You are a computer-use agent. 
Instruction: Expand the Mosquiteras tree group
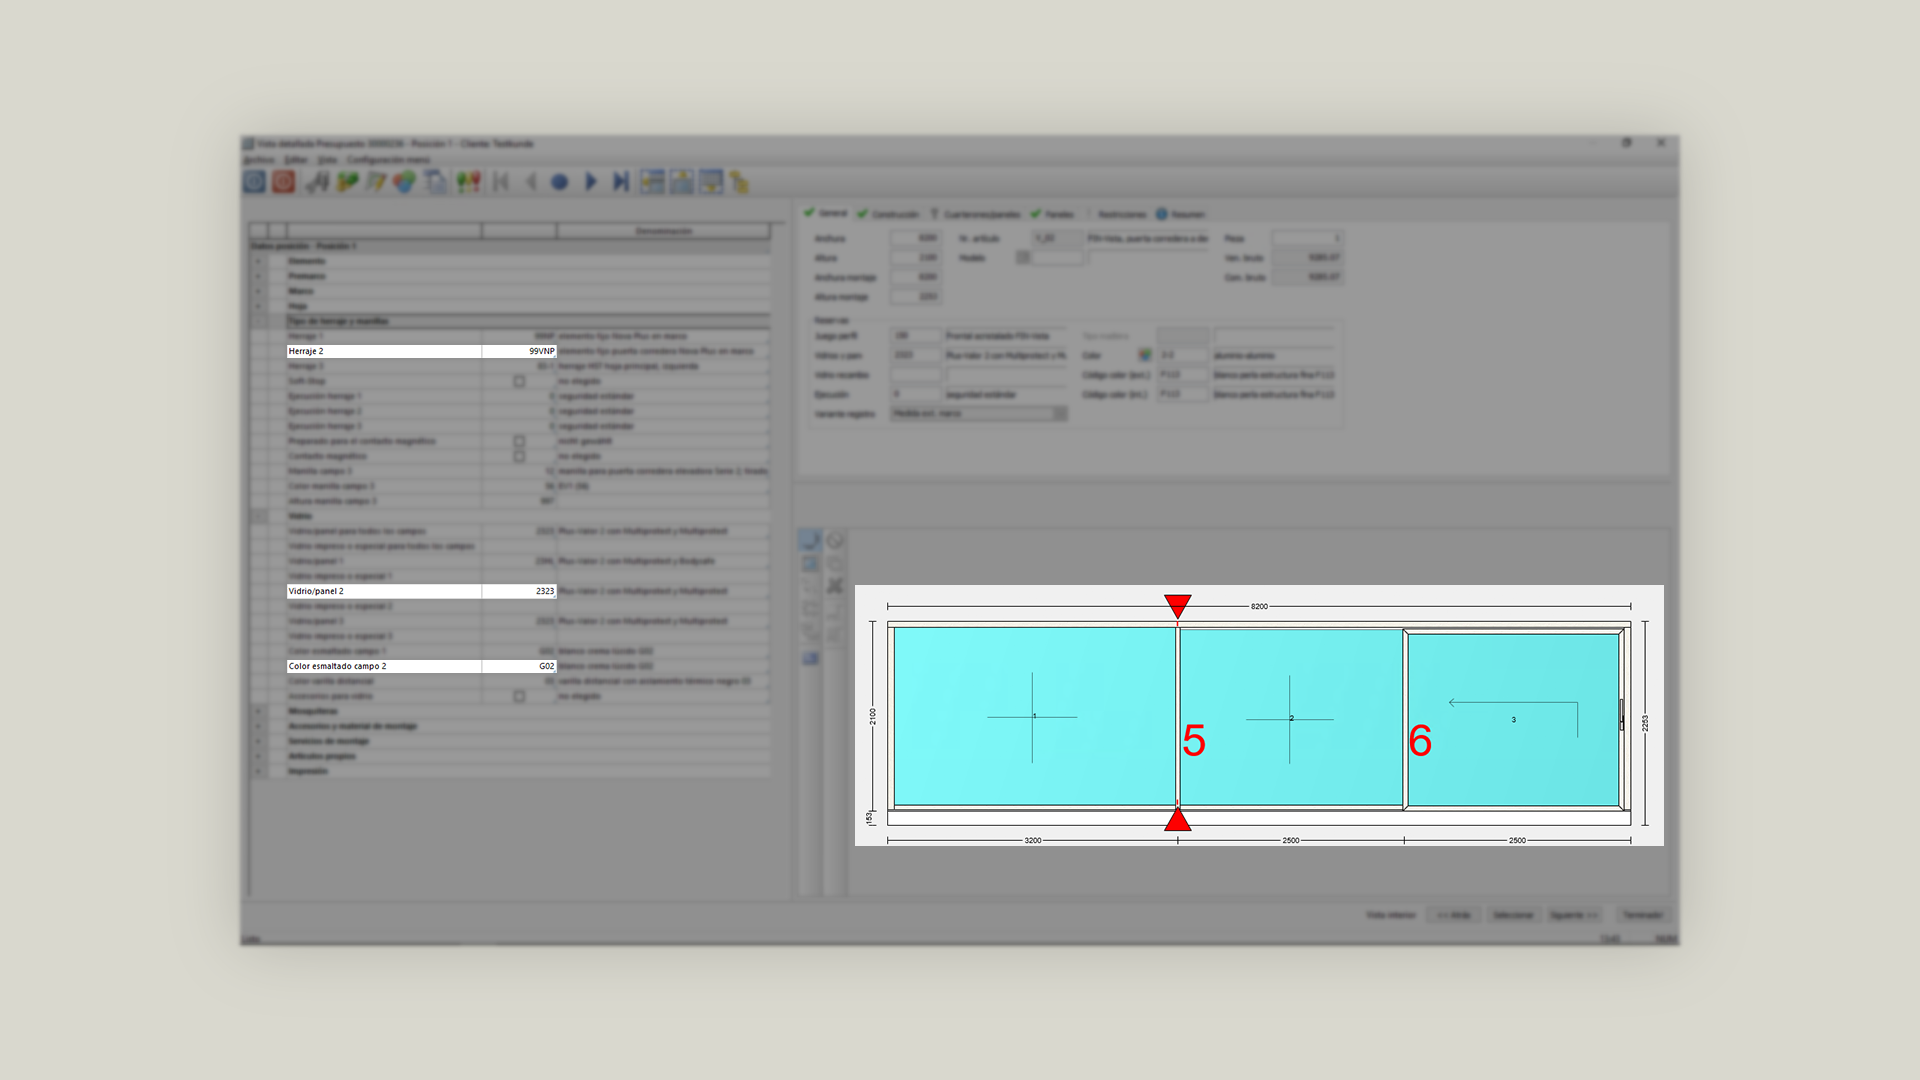258,711
